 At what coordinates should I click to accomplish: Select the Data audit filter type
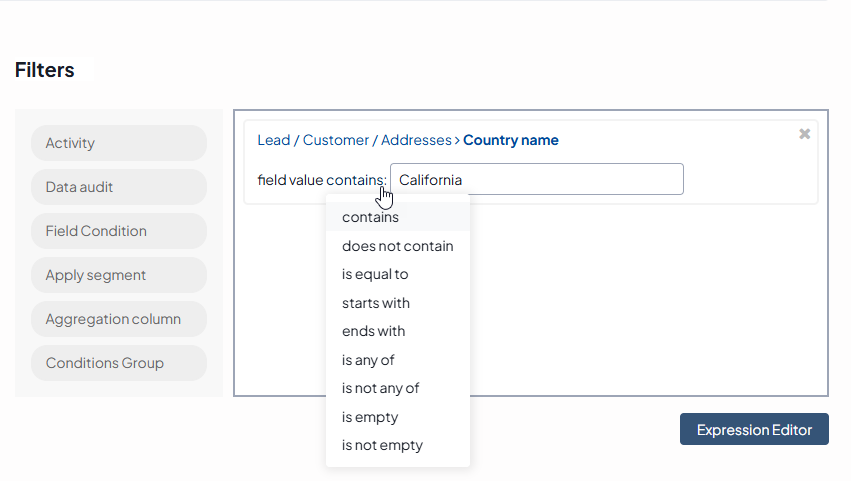point(119,187)
